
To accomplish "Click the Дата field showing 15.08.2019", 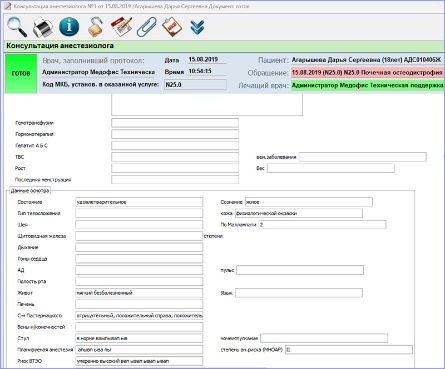I will click(207, 60).
